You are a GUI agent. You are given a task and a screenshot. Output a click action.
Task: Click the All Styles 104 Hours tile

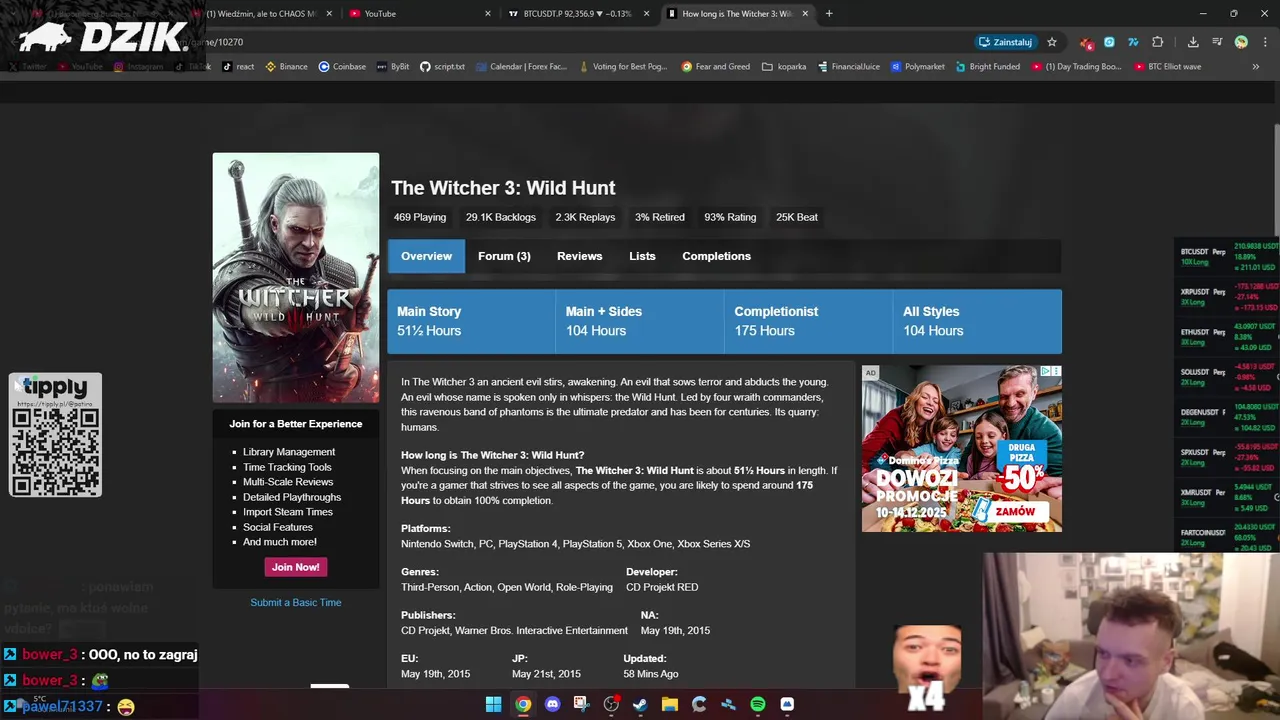[978, 321]
